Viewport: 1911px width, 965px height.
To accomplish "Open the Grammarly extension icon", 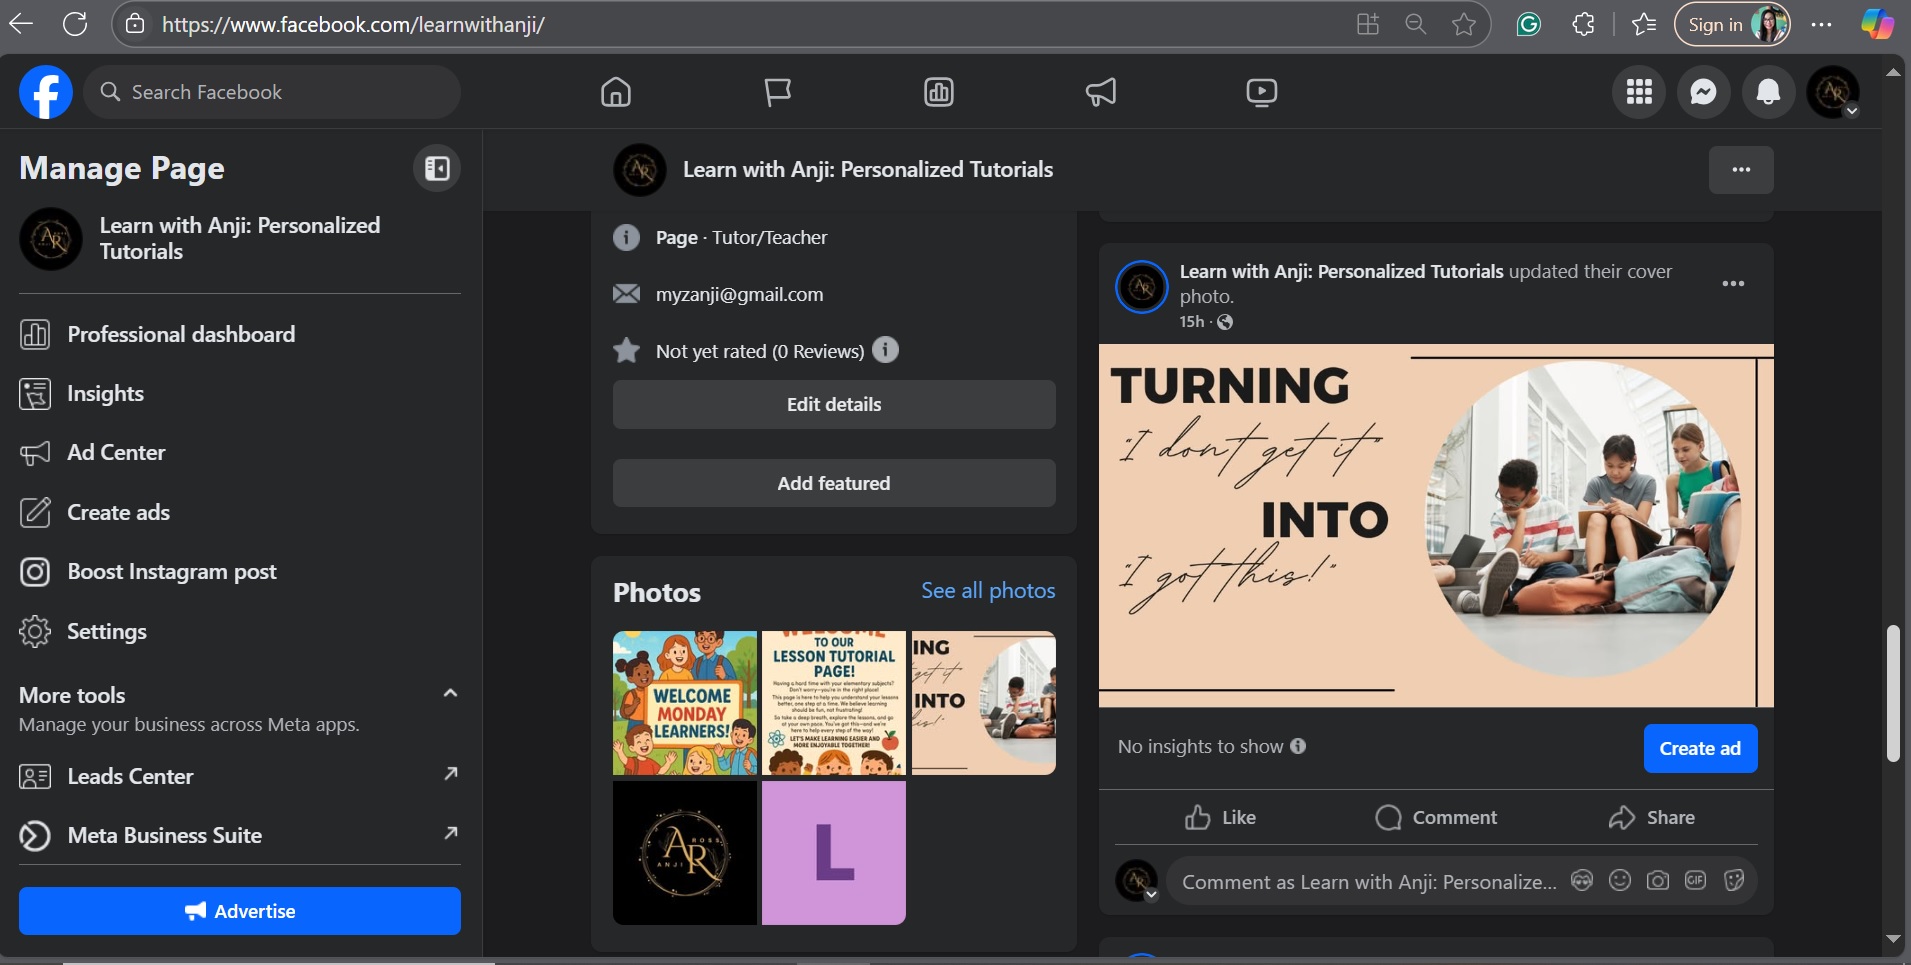I will [1529, 24].
